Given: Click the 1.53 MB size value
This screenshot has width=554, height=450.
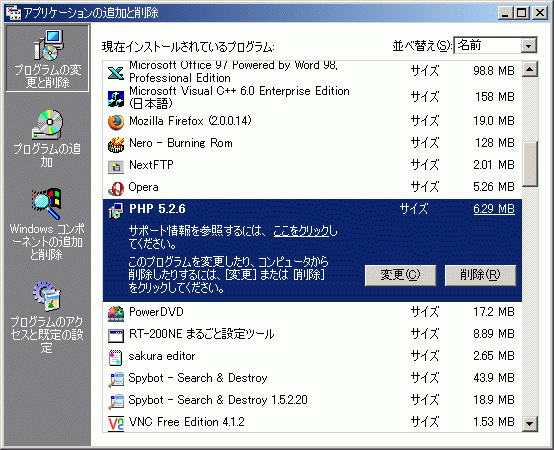Looking at the screenshot, I should [x=494, y=421].
